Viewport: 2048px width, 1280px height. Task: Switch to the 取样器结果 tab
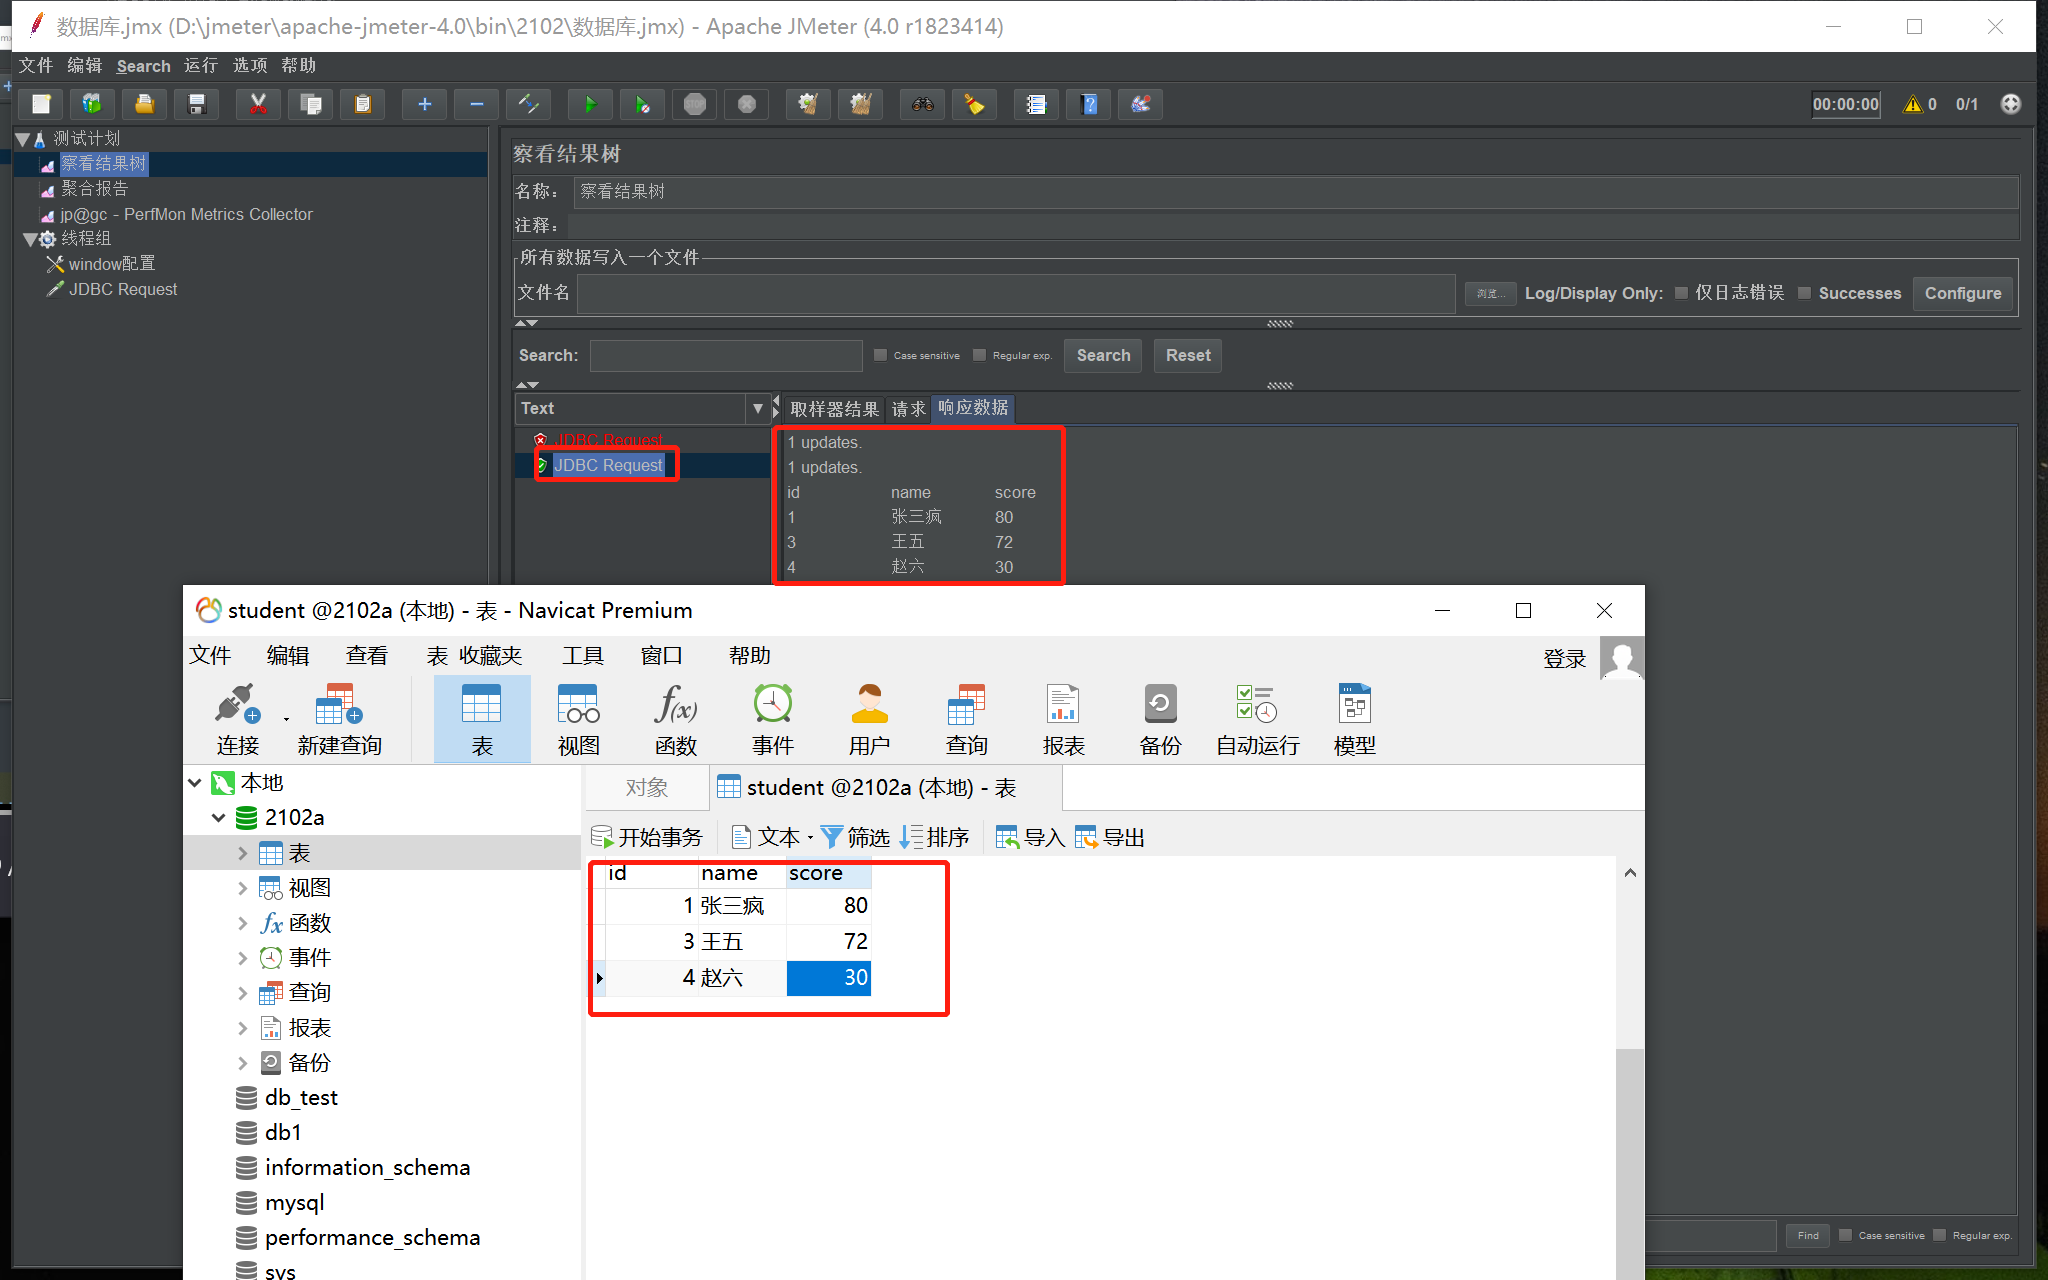(x=834, y=408)
